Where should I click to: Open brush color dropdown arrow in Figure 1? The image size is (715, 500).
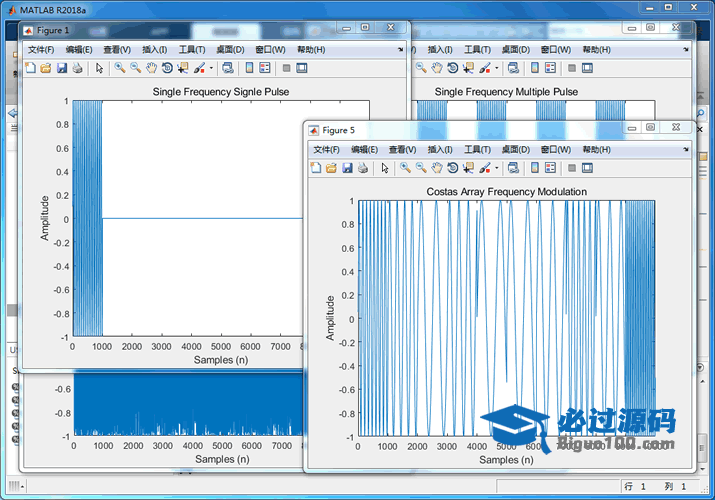tap(211, 68)
